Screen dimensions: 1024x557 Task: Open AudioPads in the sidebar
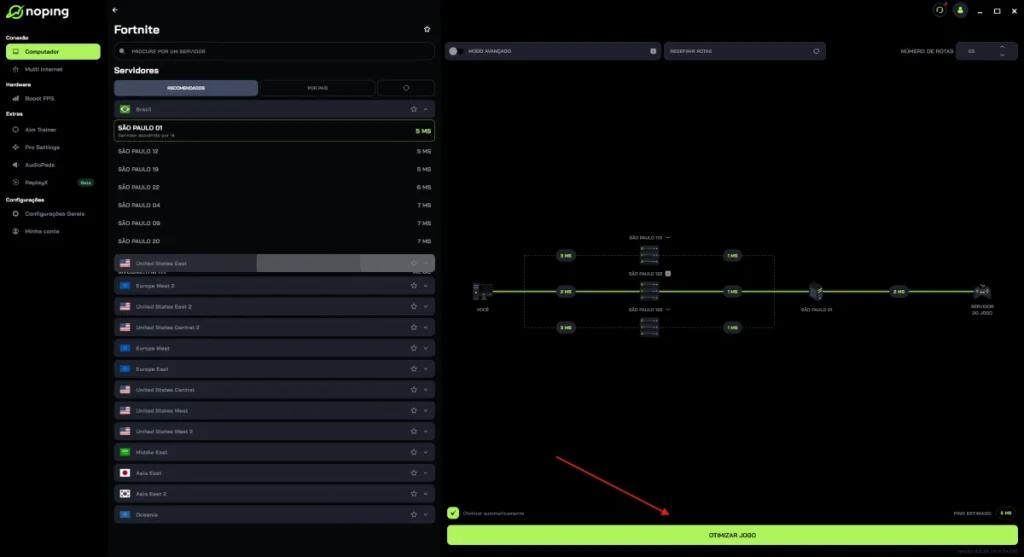[39, 165]
